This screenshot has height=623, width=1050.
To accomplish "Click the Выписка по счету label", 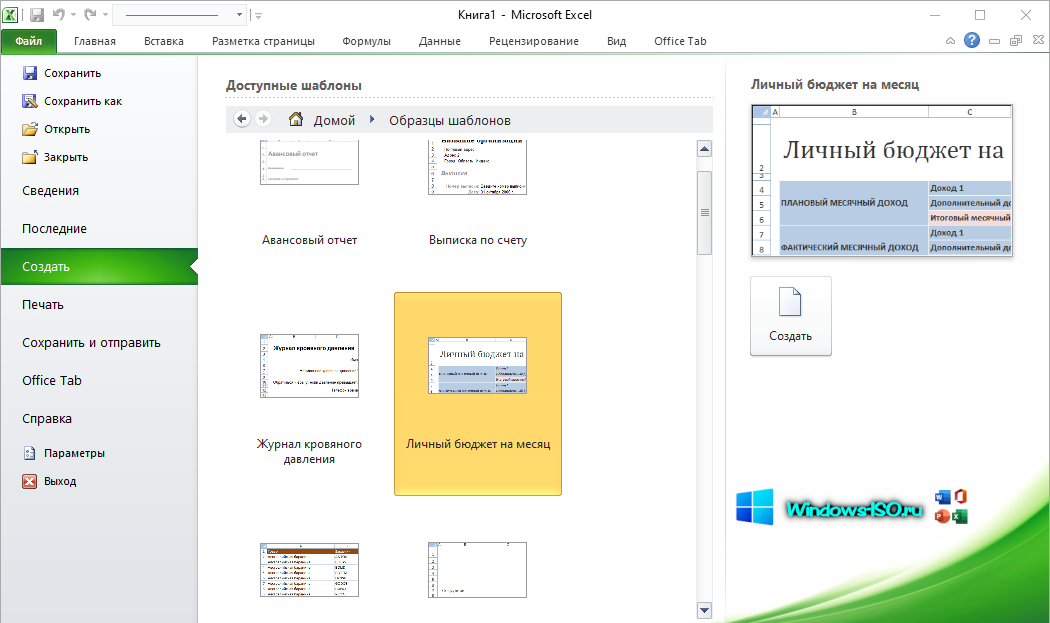I will [478, 240].
